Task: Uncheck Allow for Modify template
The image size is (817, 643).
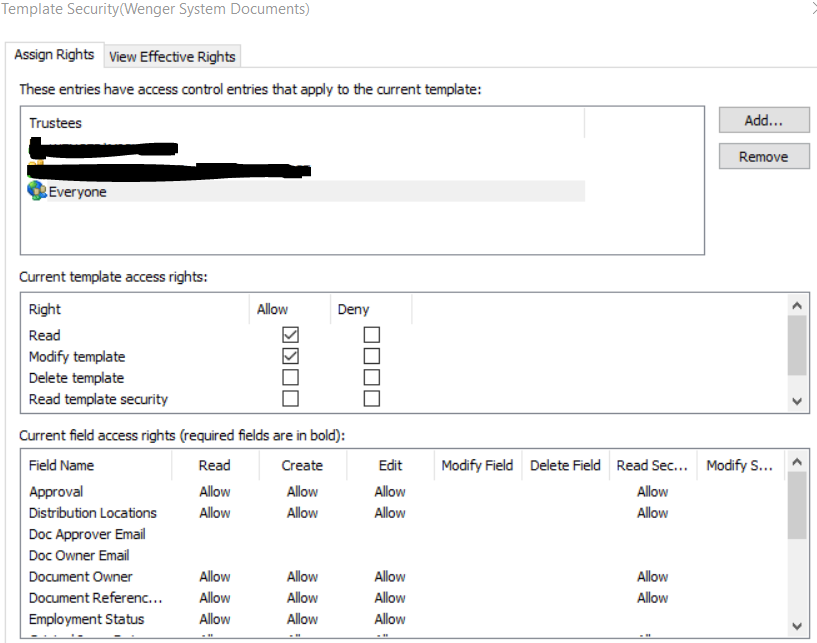Action: pos(291,357)
